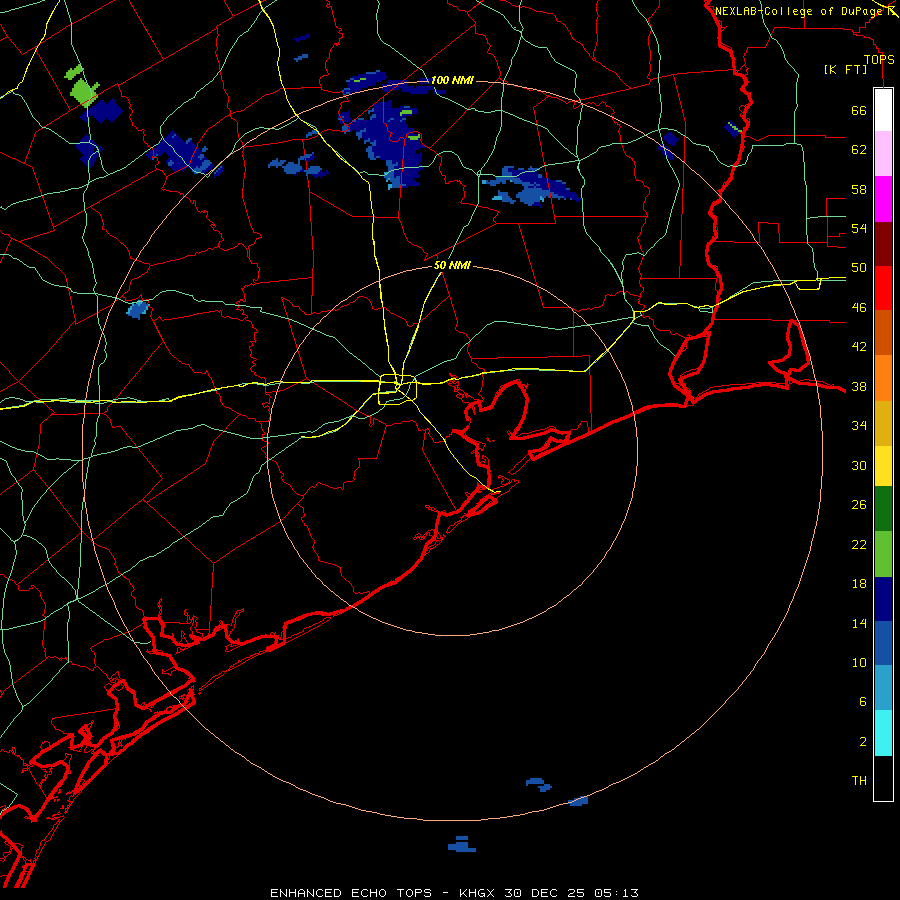Click the "ENHANCED ECHO TOPS" caption text
Viewport: 900px width, 900px height.
(x=351, y=893)
